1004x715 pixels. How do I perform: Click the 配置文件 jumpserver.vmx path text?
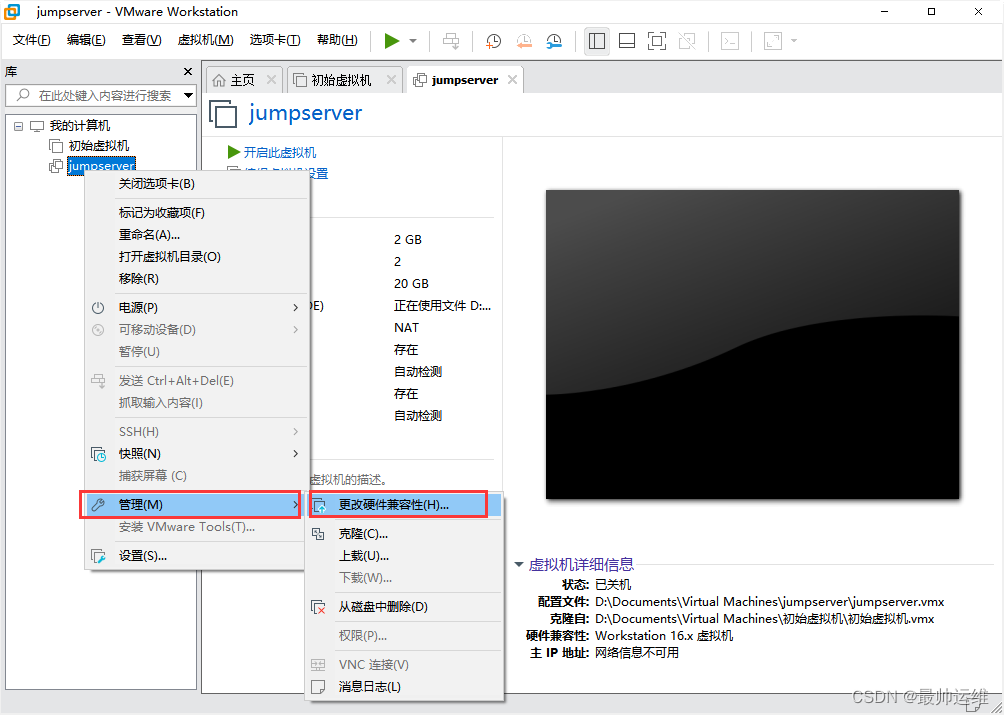tap(770, 602)
